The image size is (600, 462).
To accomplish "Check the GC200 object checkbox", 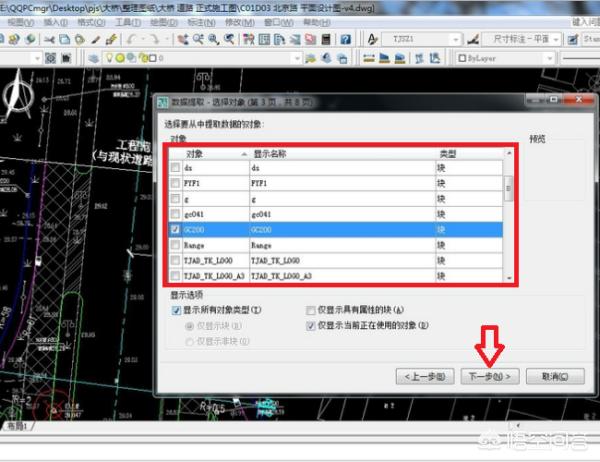I will 176,229.
